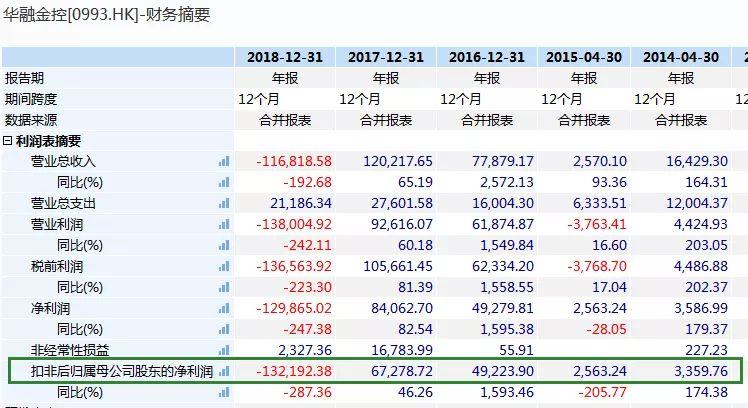Click the 非经常性损益 row label

70,350
